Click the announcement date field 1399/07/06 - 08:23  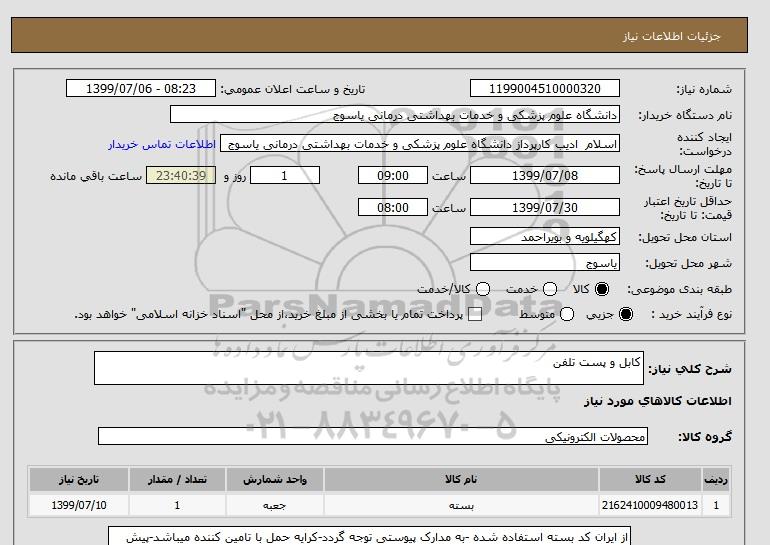tap(141, 89)
